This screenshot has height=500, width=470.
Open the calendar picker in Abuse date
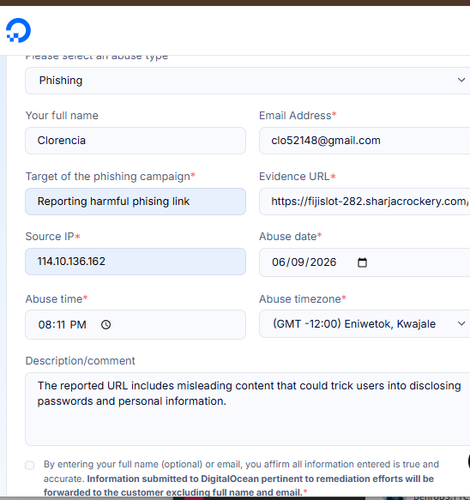click(x=362, y=263)
